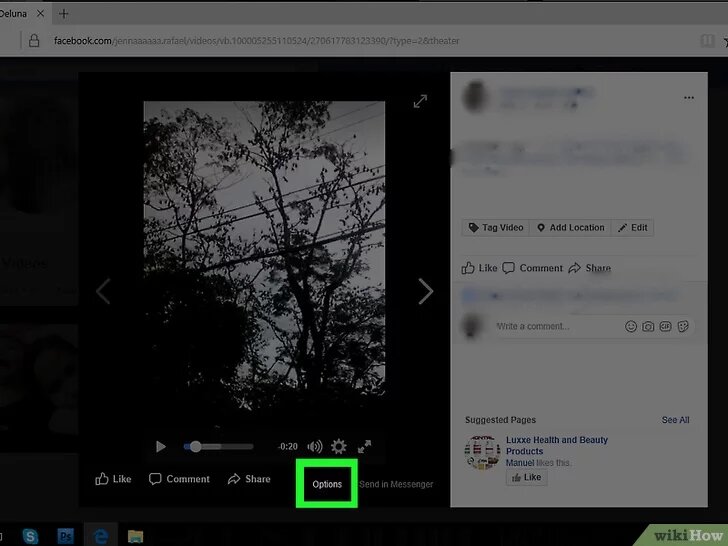See All suggested pages
Viewport: 728px width, 546px height.
pyautogui.click(x=676, y=420)
